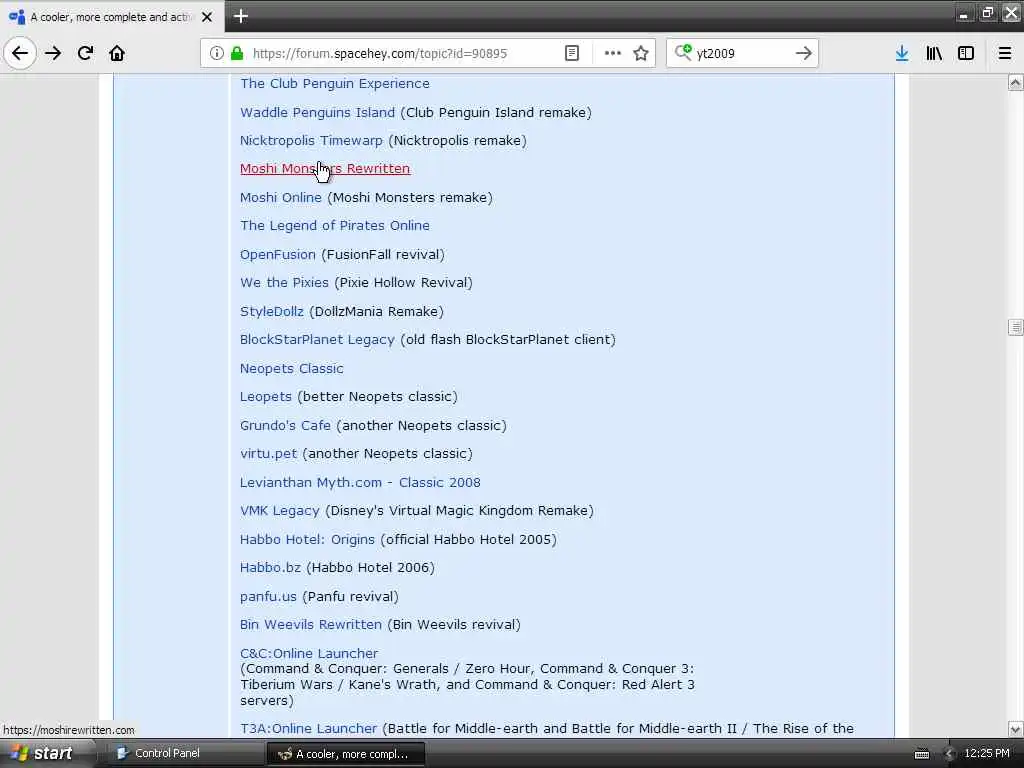This screenshot has height=768, width=1024.
Task: Click the yt2009 search box
Action: (x=741, y=53)
